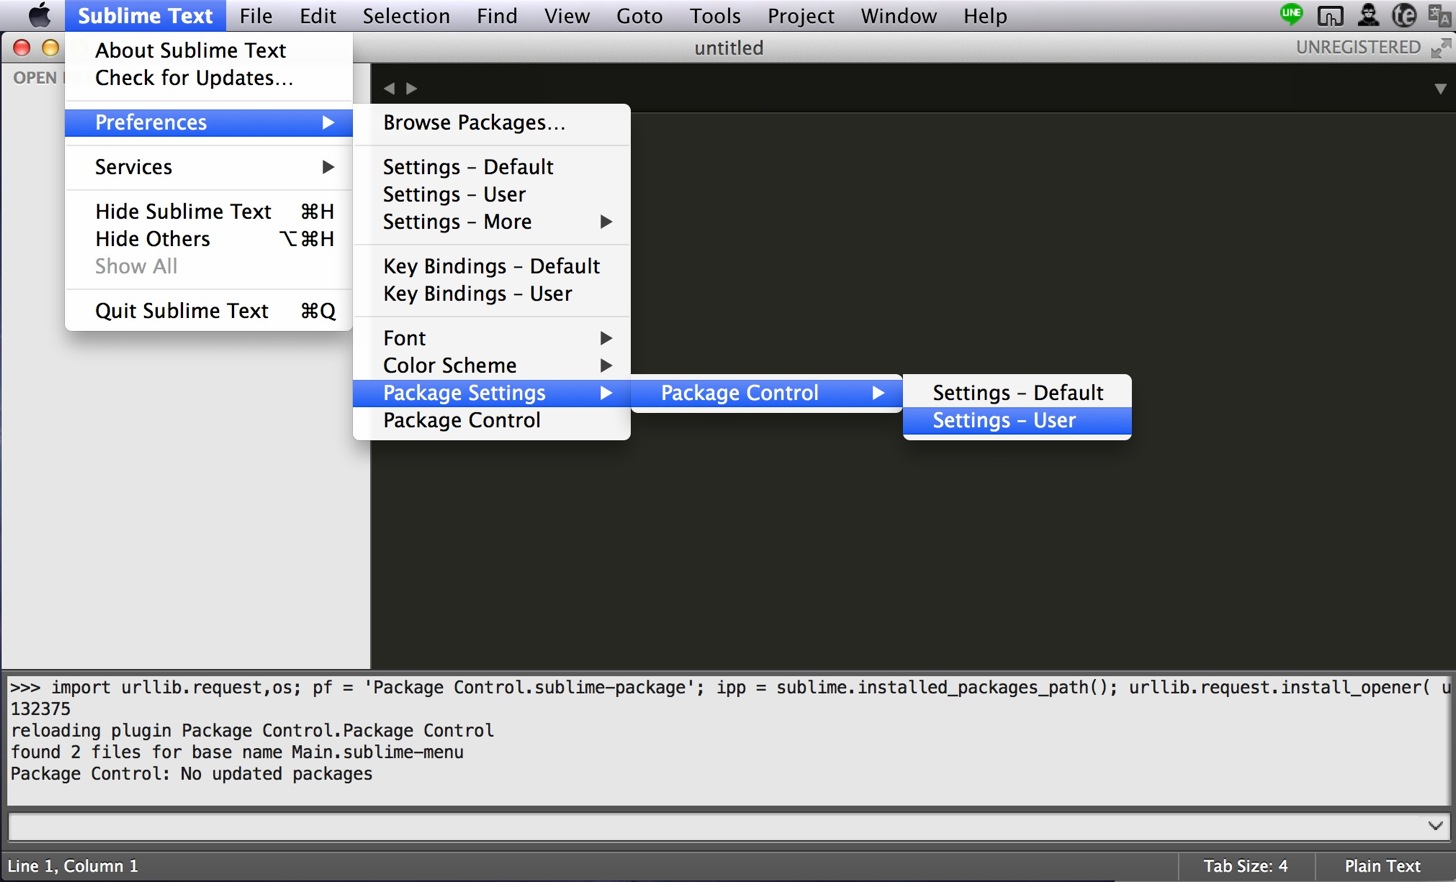Expand the Package Settings submenu
Screen dimensions: 1456x882
tap(492, 393)
